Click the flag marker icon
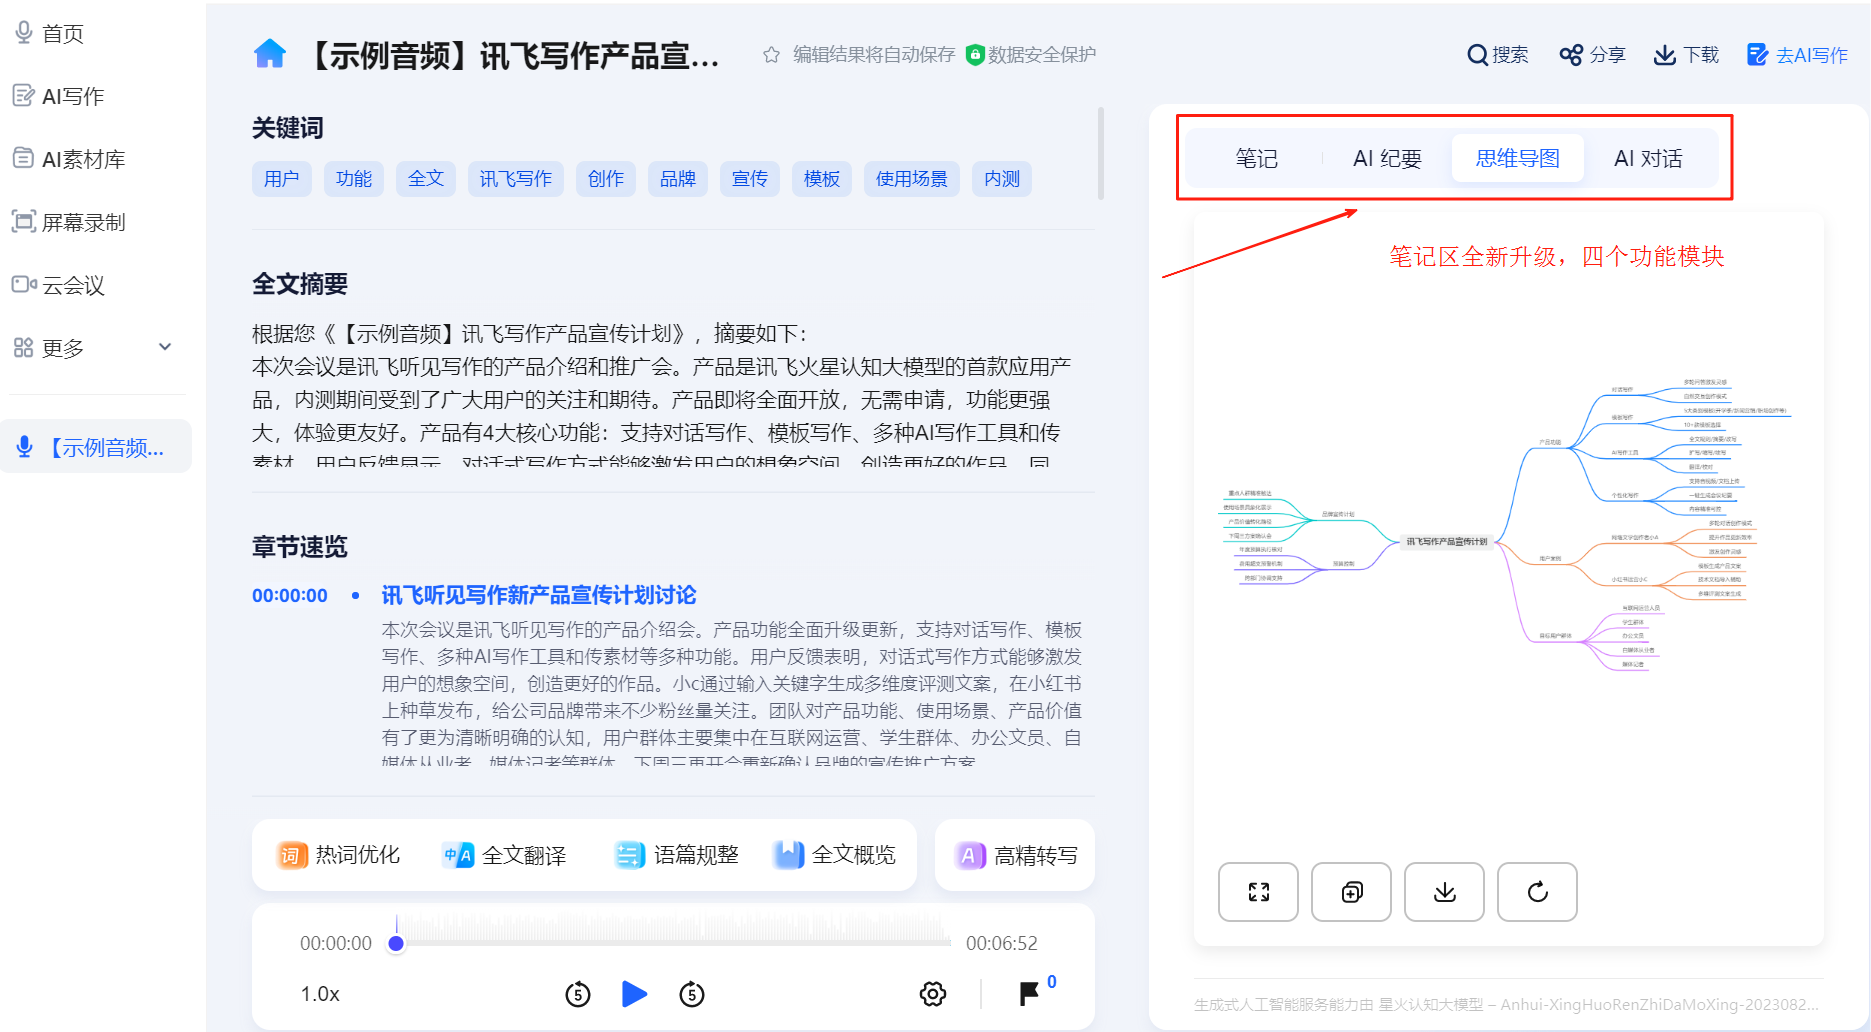 click(x=1029, y=994)
